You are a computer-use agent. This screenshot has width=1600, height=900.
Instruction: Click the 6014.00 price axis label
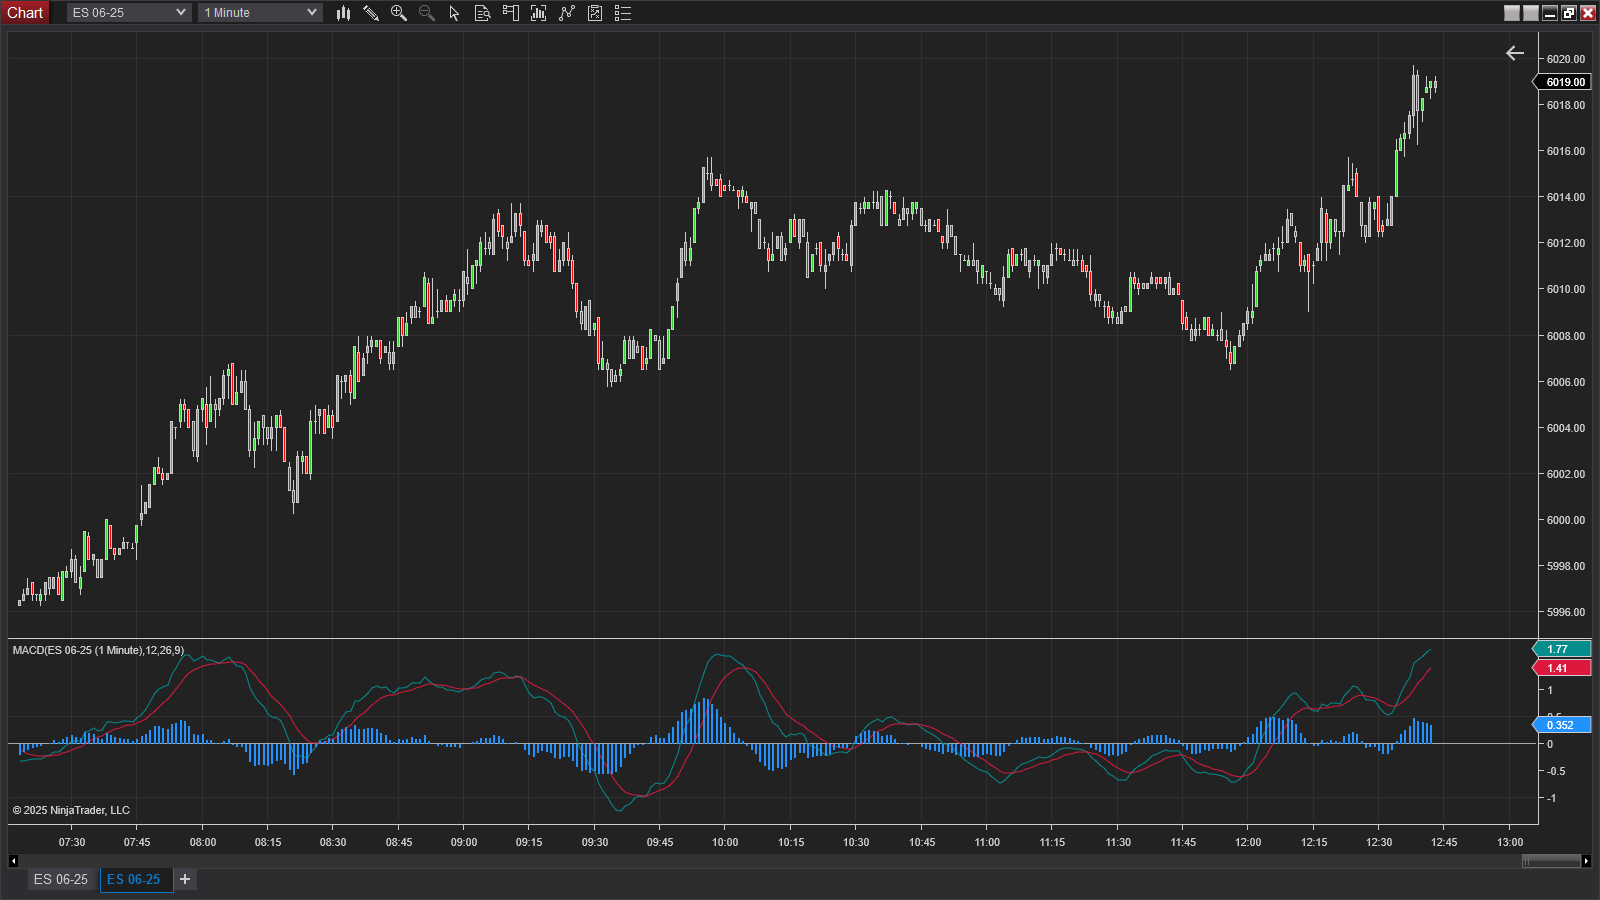pos(1566,197)
